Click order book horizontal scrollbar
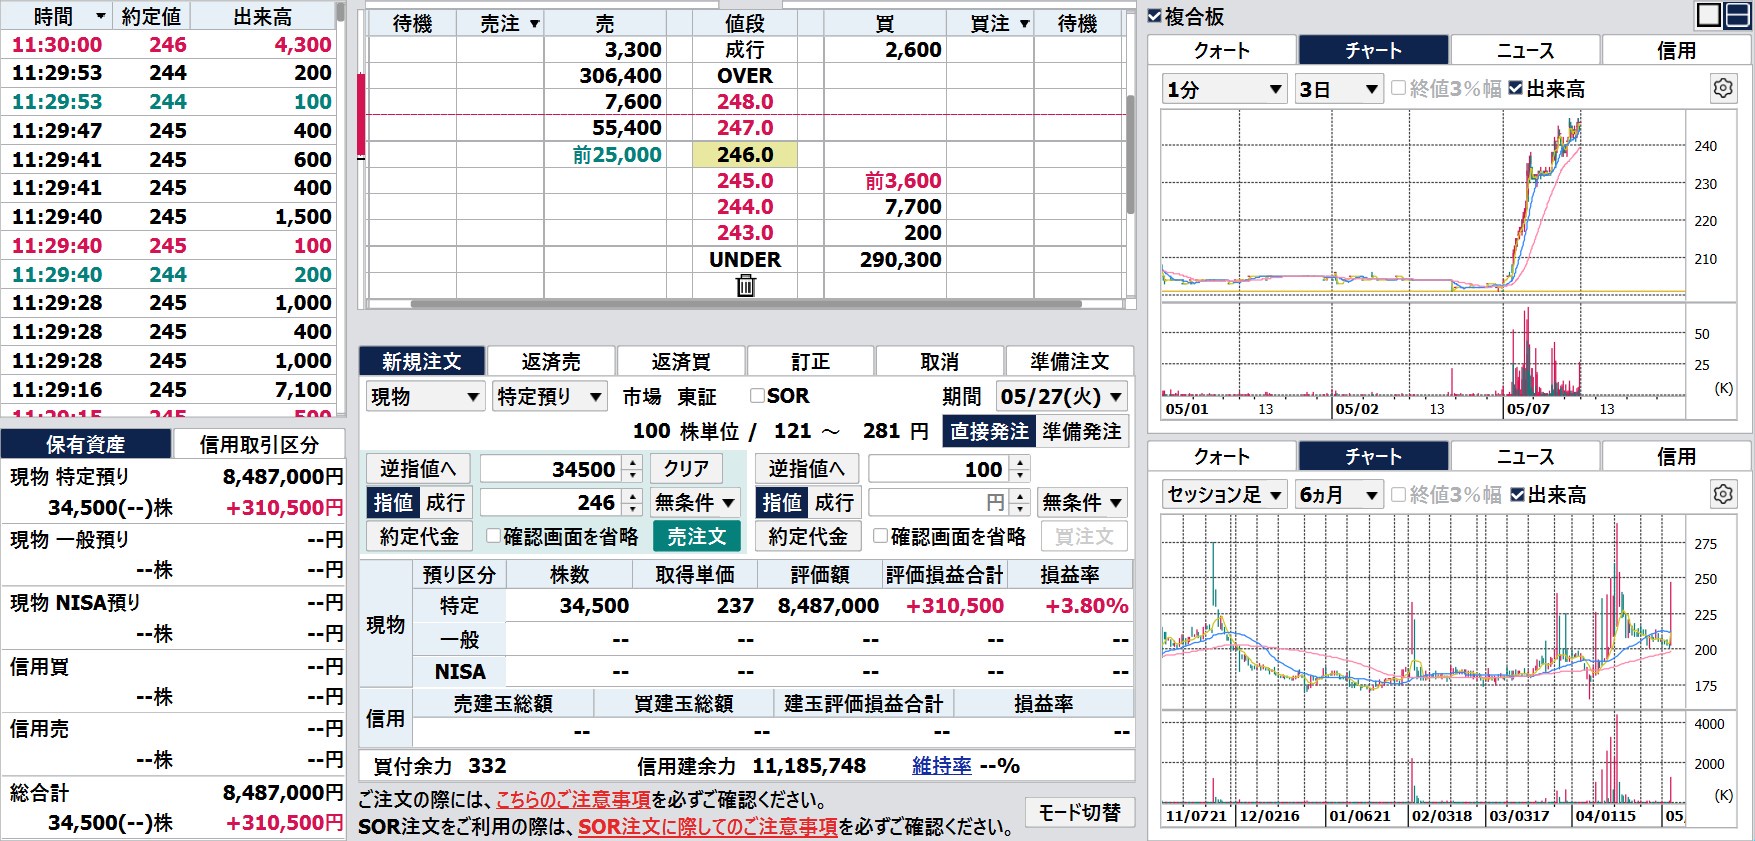The width and height of the screenshot is (1755, 841). [746, 304]
